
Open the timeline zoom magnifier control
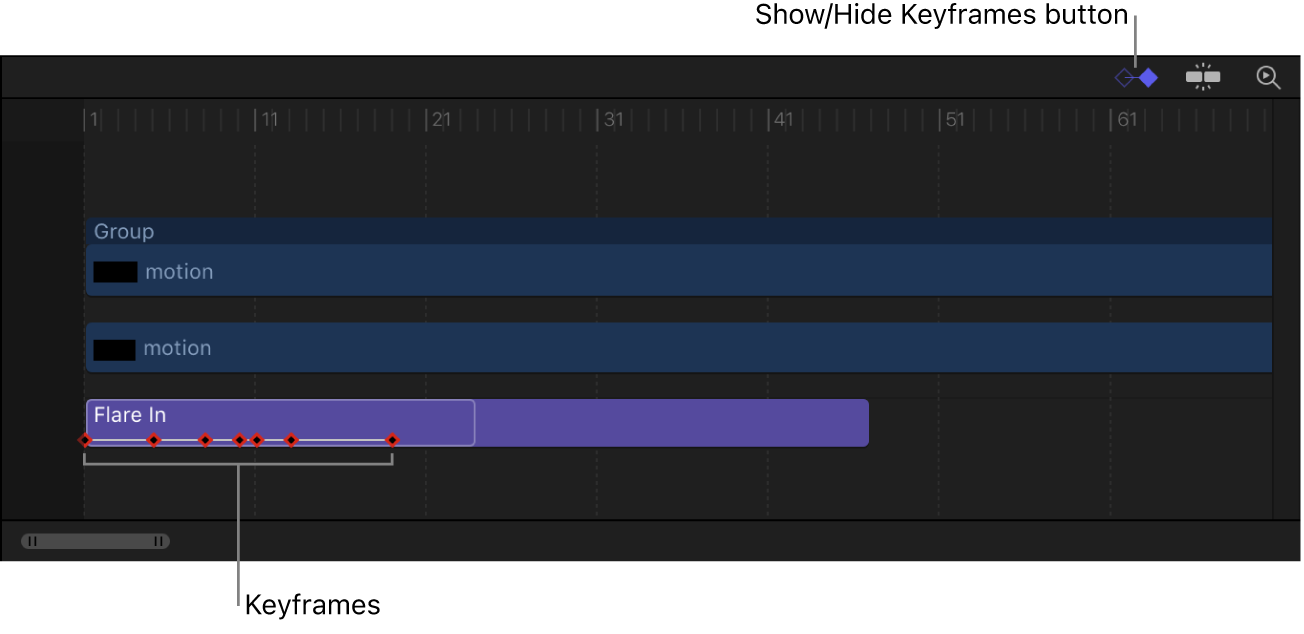coord(1268,76)
